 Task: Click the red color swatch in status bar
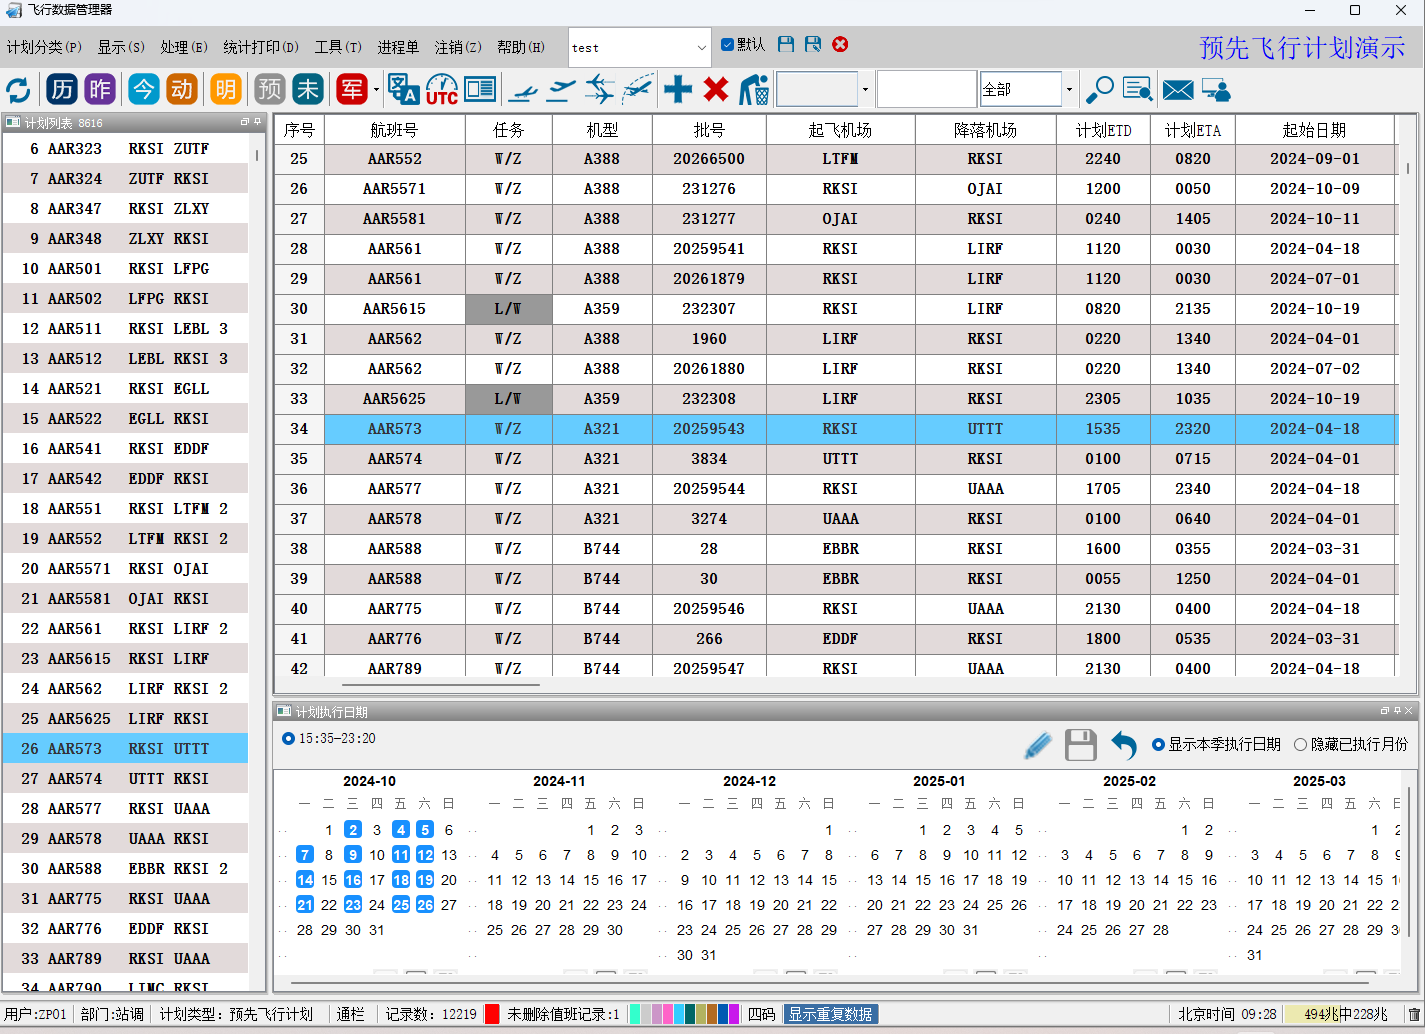492,1014
